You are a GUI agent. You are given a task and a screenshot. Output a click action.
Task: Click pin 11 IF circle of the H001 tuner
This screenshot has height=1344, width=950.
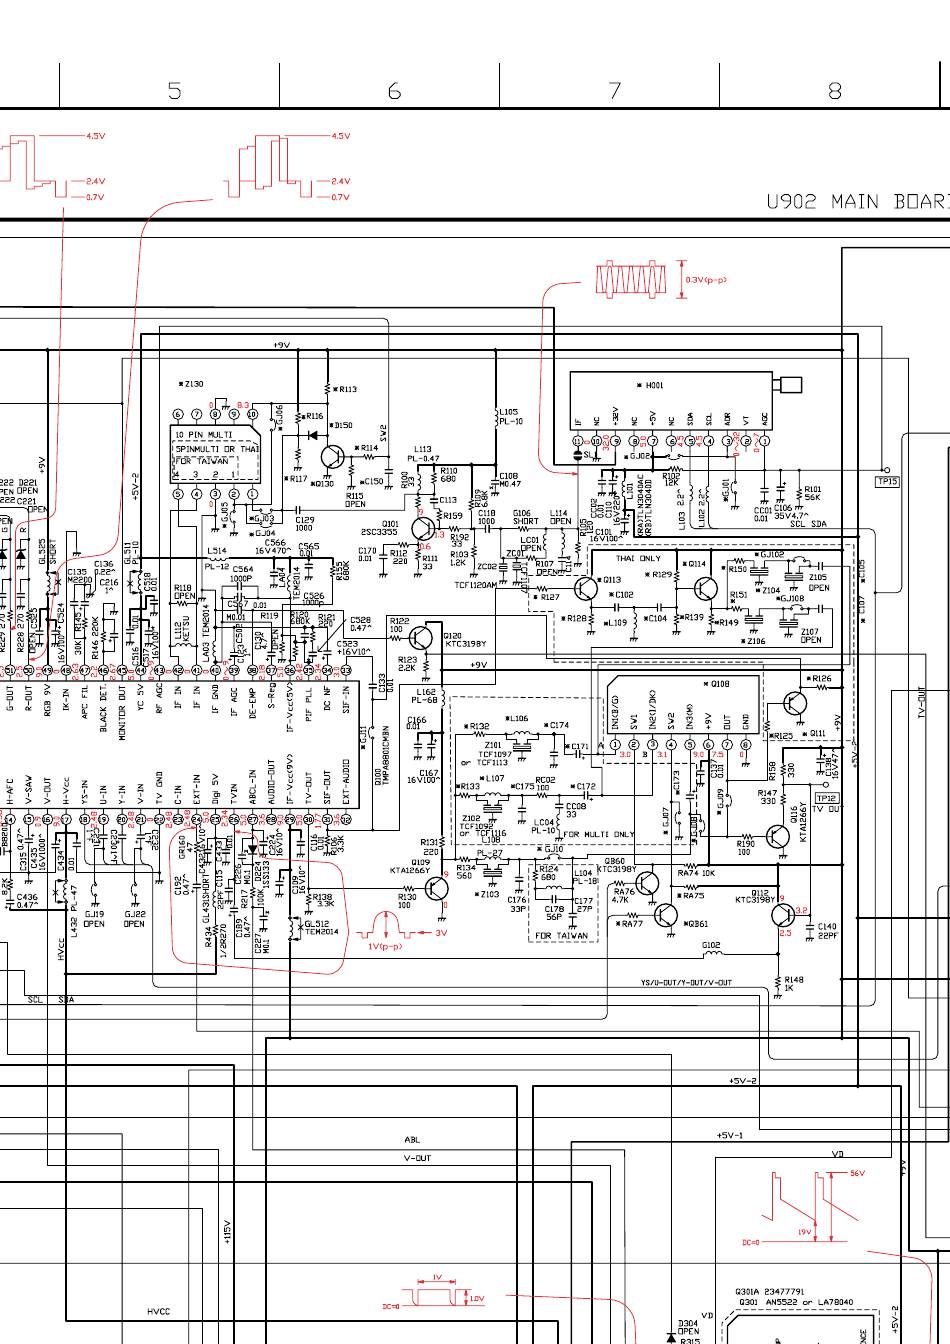(577, 441)
